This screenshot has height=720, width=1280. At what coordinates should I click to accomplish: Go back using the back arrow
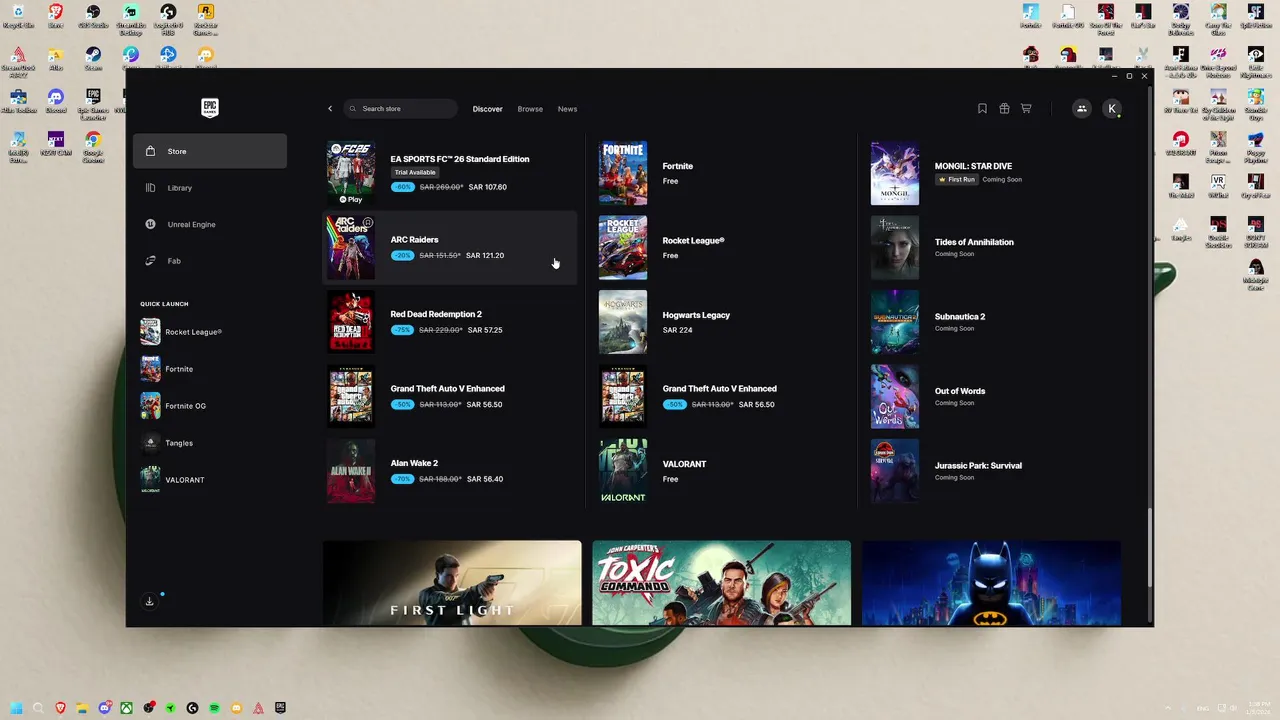coord(330,108)
